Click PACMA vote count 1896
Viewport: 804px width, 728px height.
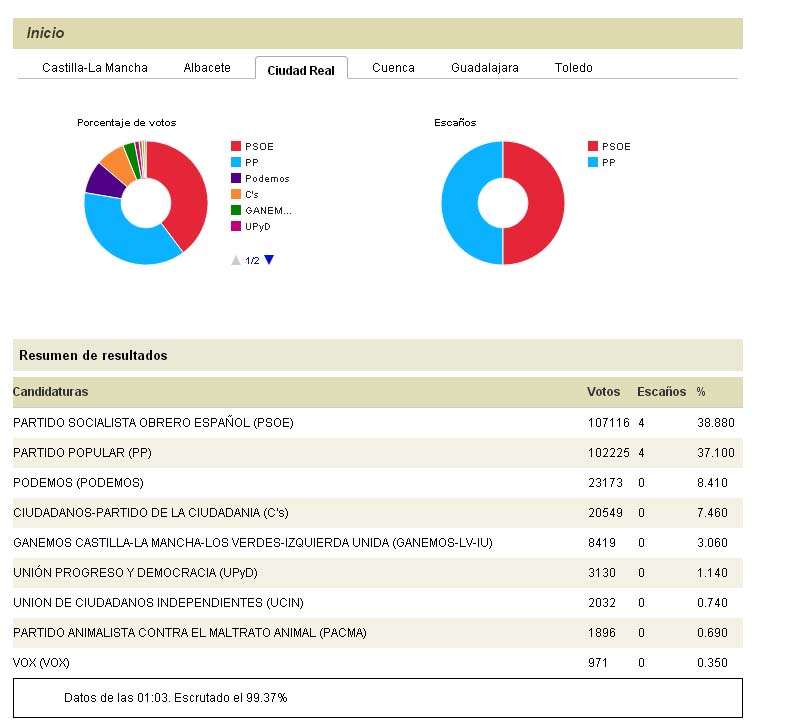(602, 633)
